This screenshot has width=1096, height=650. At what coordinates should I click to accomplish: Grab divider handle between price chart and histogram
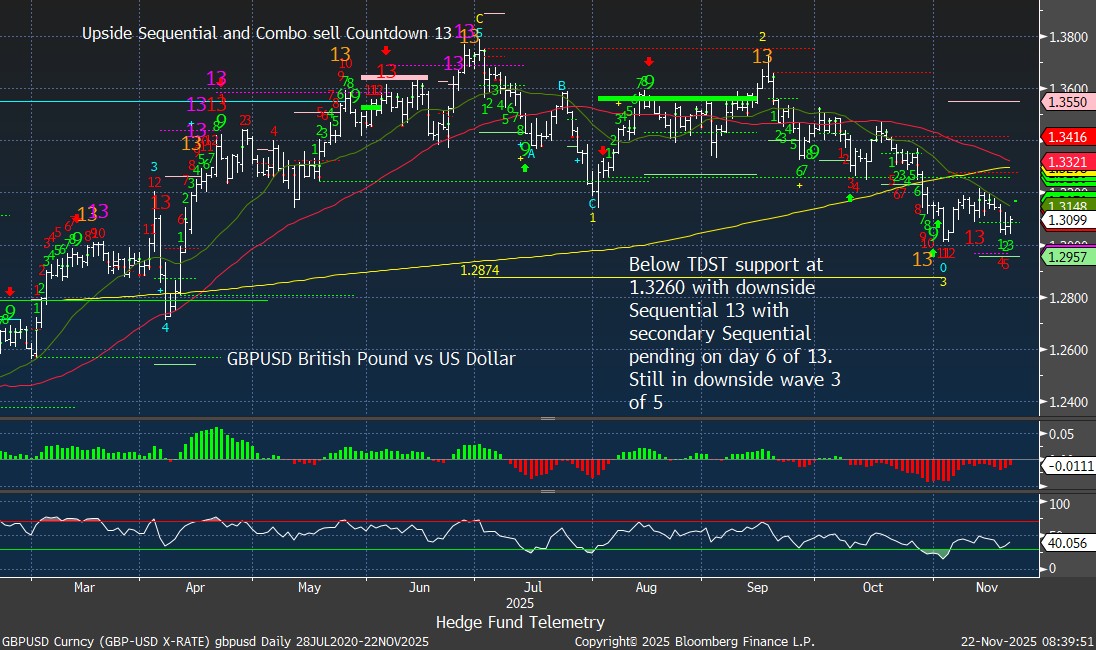point(547,418)
